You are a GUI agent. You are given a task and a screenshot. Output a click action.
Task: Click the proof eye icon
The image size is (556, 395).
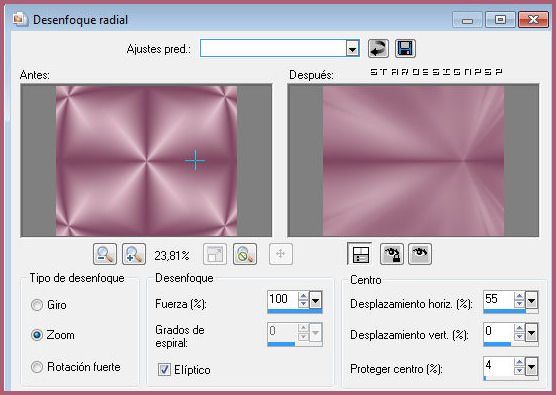coord(420,254)
